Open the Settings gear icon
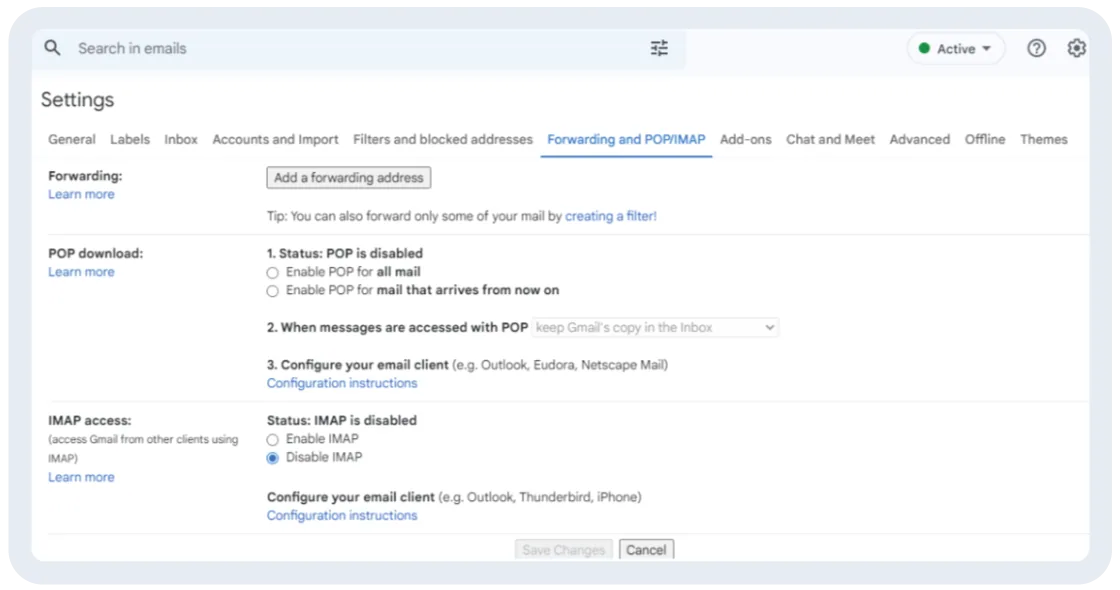This screenshot has height=590, width=1120. 1076,48
